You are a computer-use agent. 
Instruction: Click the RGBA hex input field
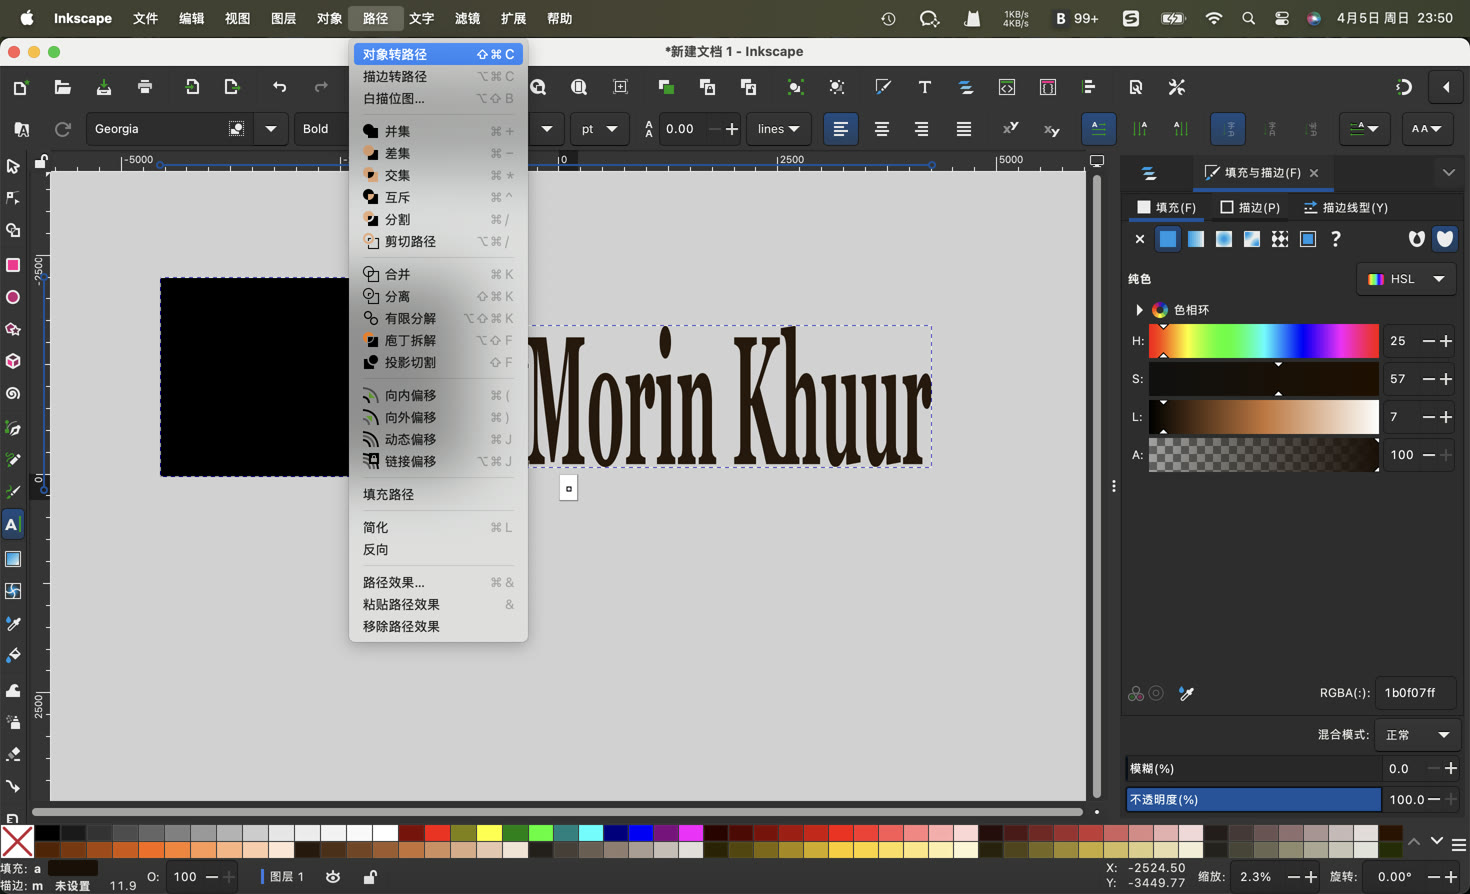[1414, 693]
